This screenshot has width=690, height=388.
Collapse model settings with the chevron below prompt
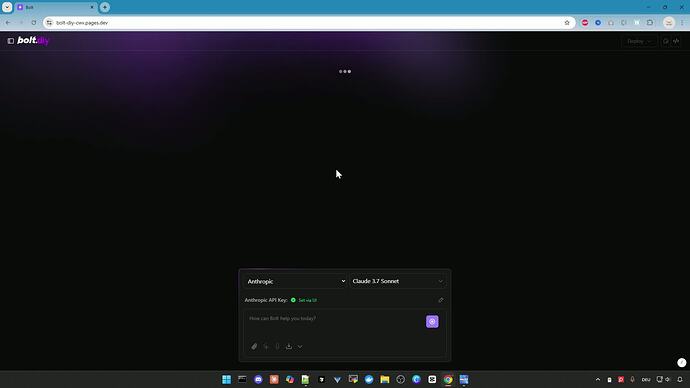[300, 347]
